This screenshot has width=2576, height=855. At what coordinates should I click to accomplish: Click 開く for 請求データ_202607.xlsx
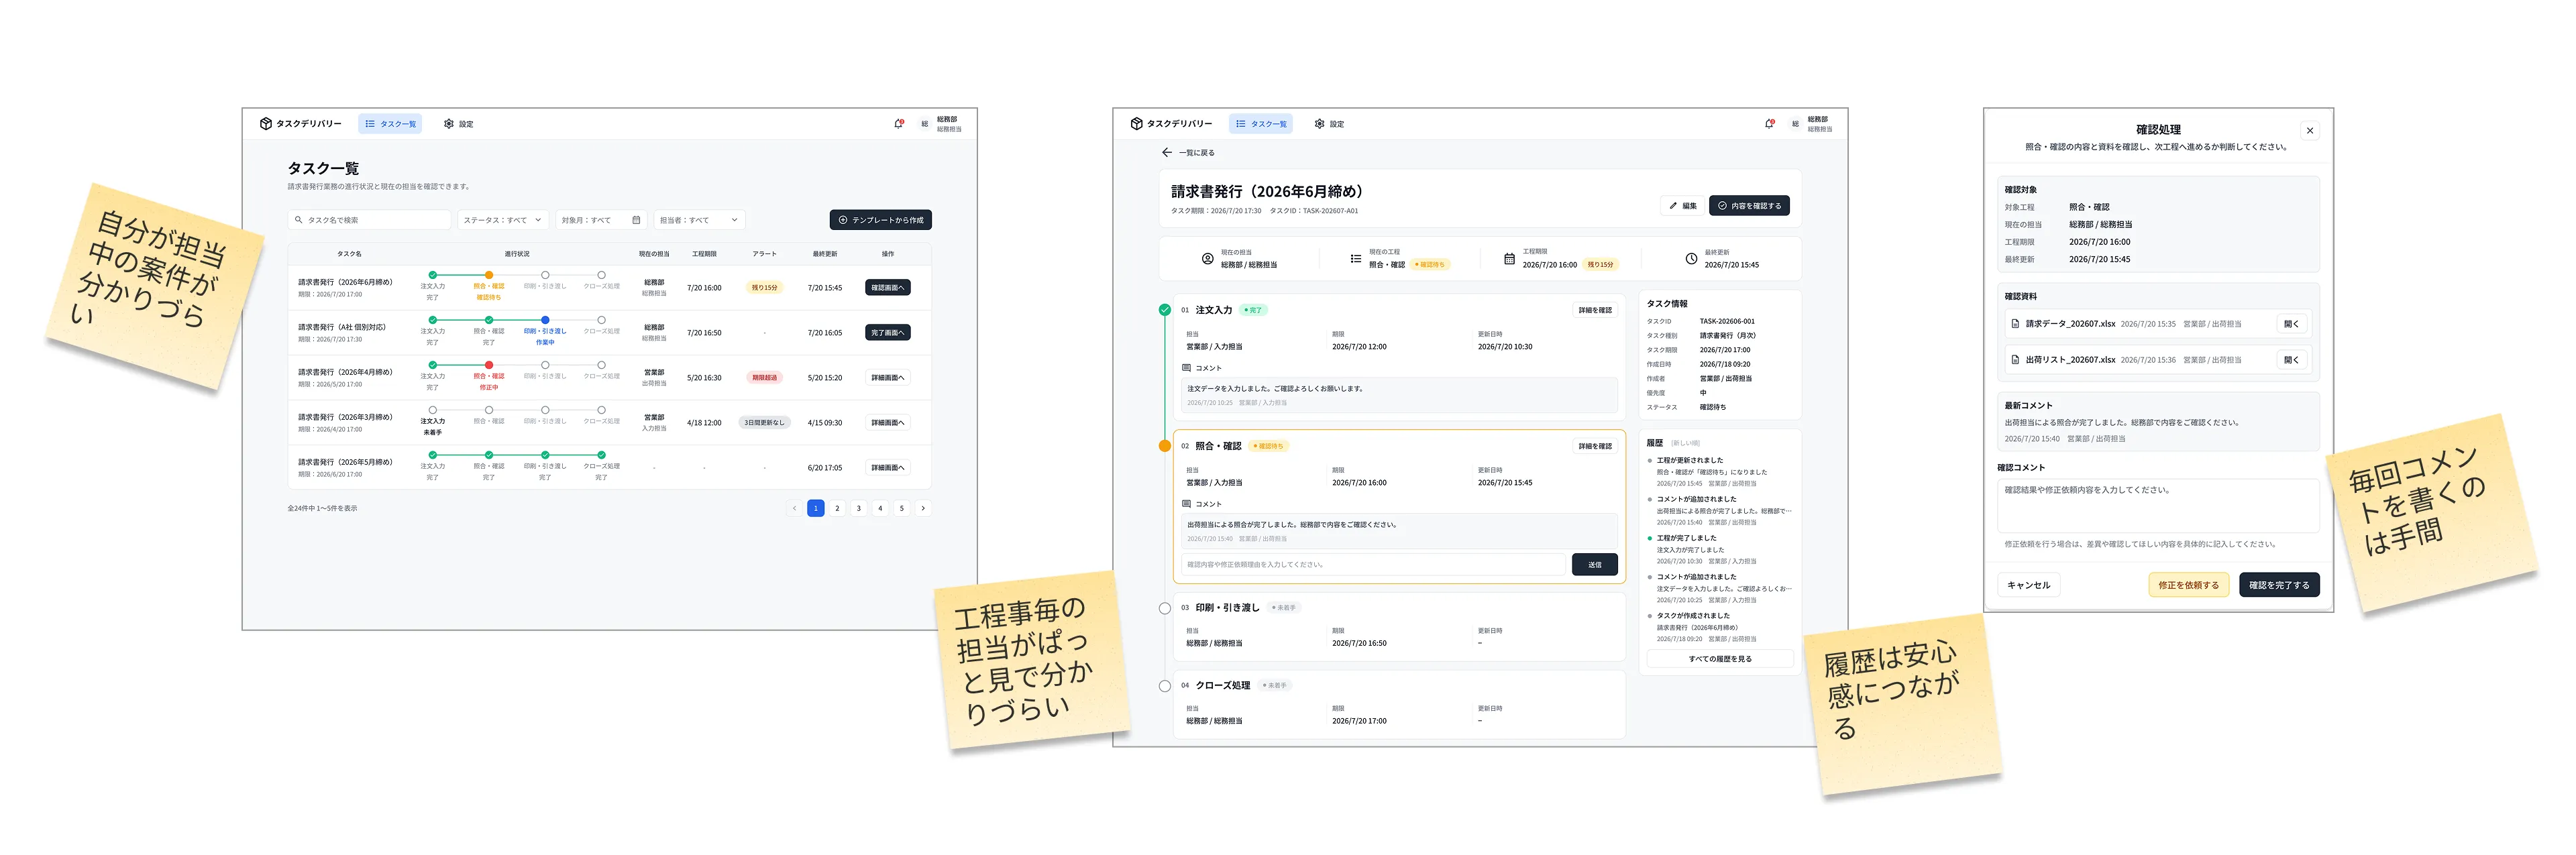coord(2292,324)
